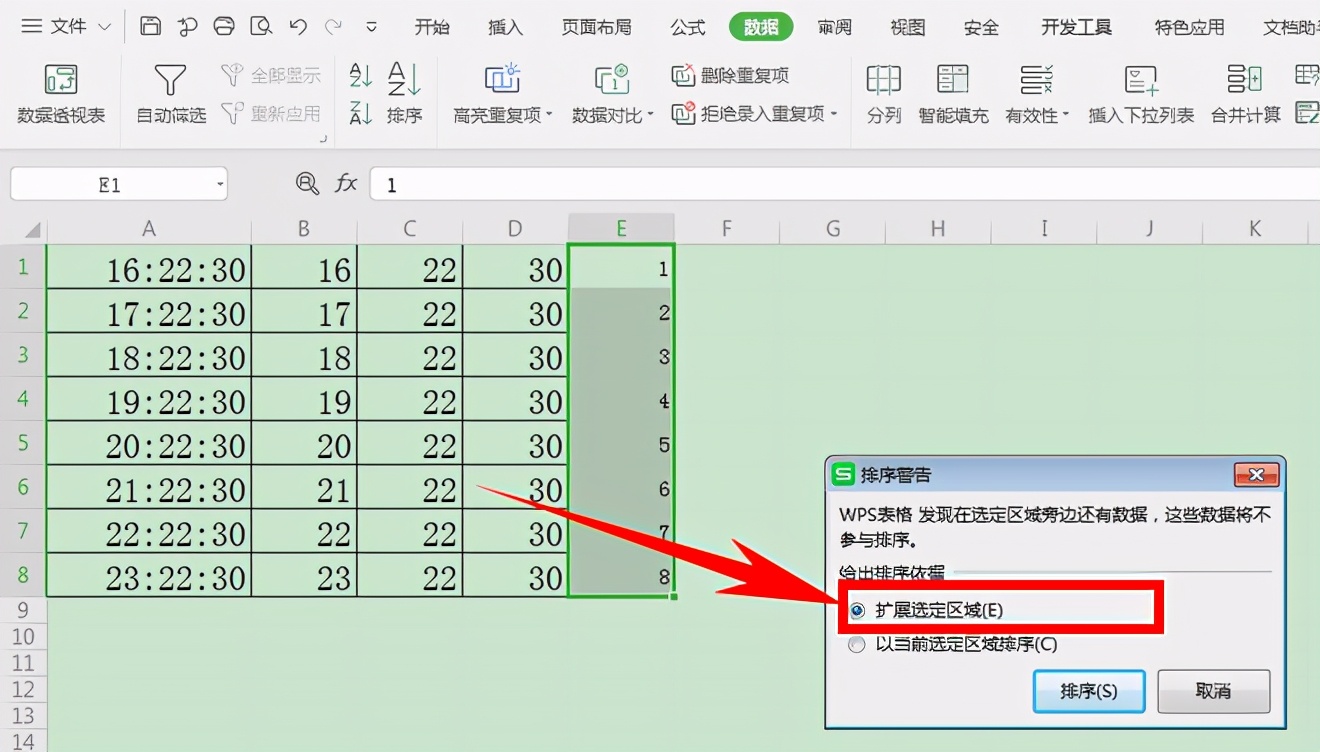Switch to the 公式 tab
Viewport: 1320px width, 752px height.
point(687,27)
